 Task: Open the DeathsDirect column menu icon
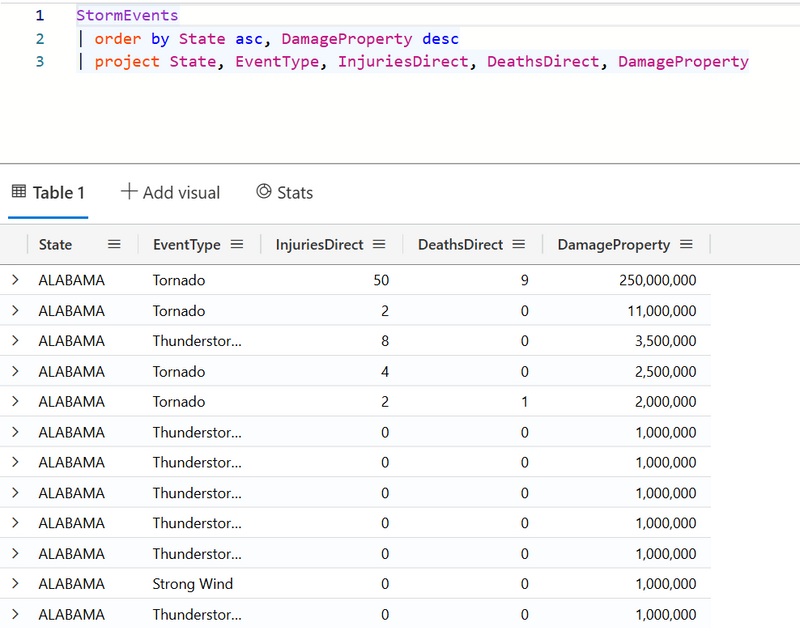pos(519,244)
